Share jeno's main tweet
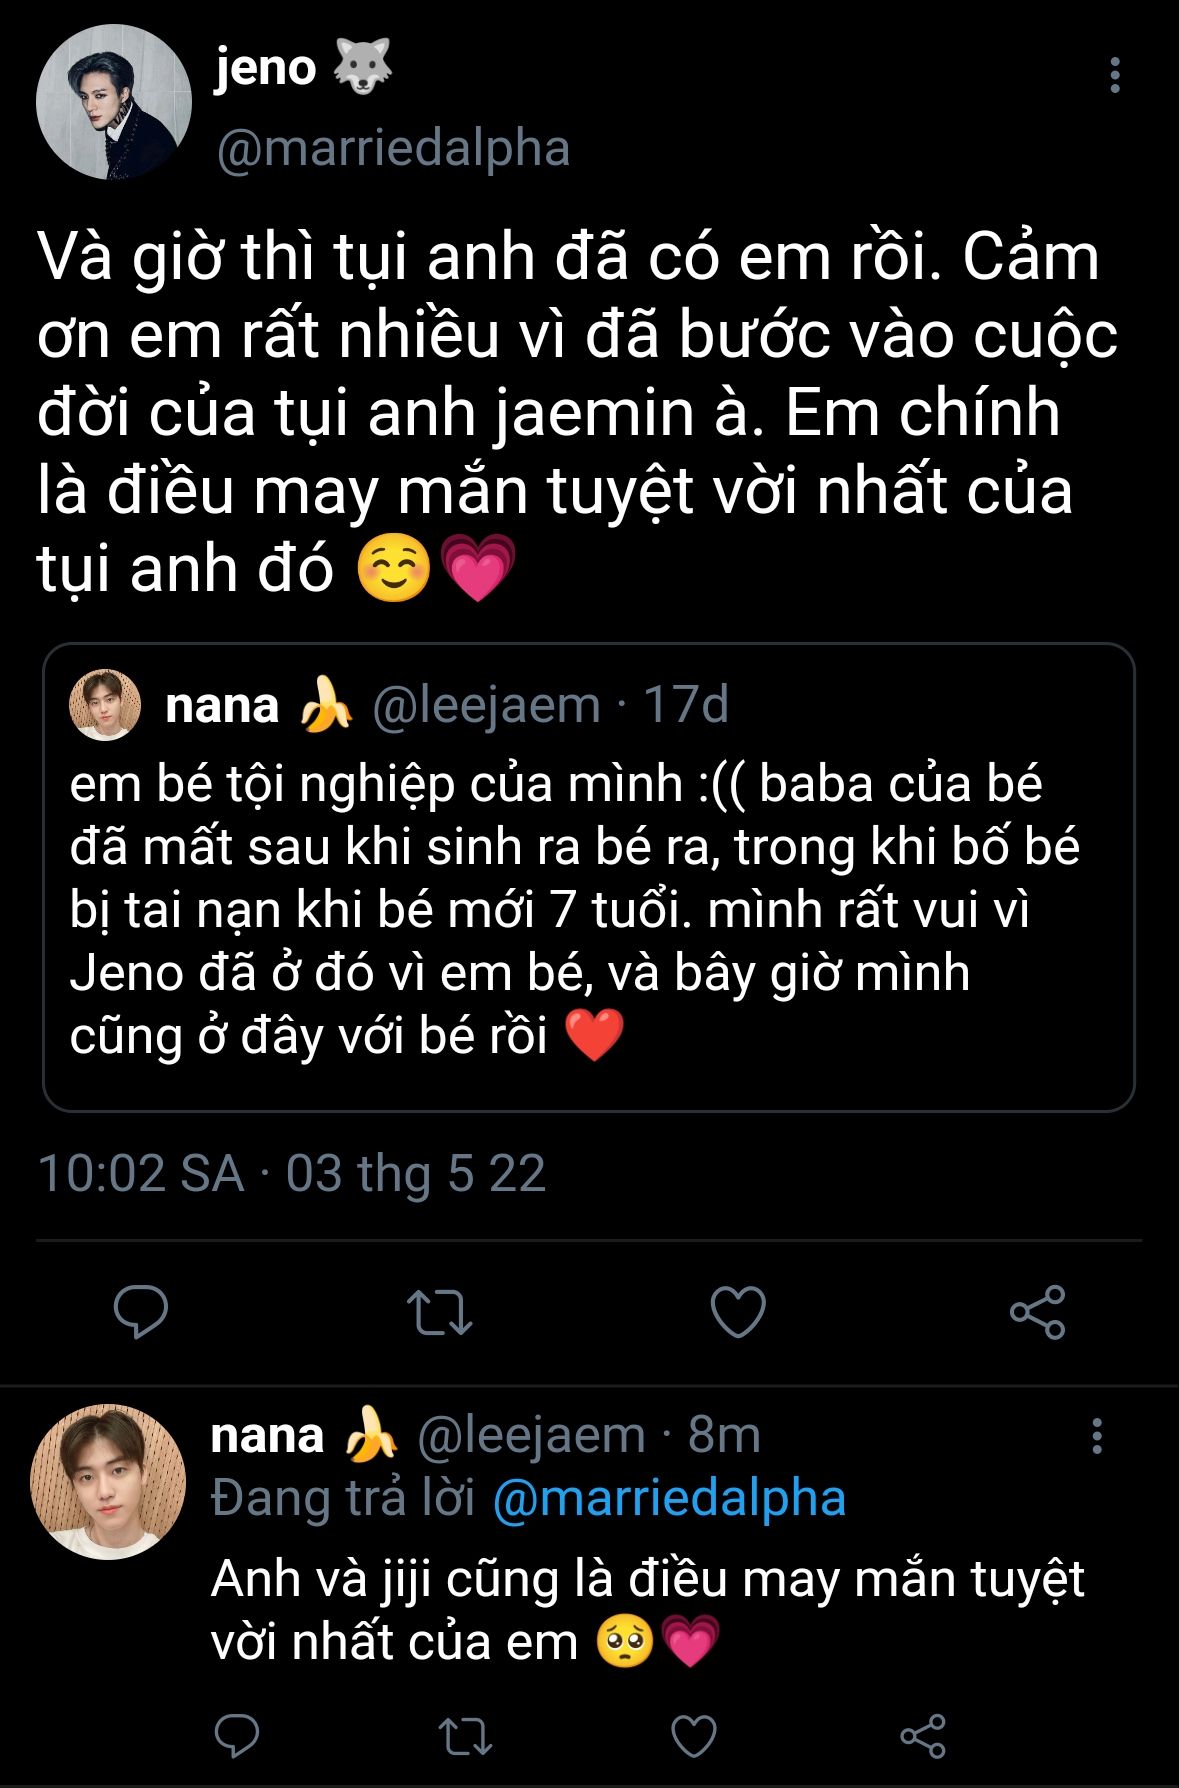This screenshot has width=1179, height=1788. [x=1037, y=1311]
